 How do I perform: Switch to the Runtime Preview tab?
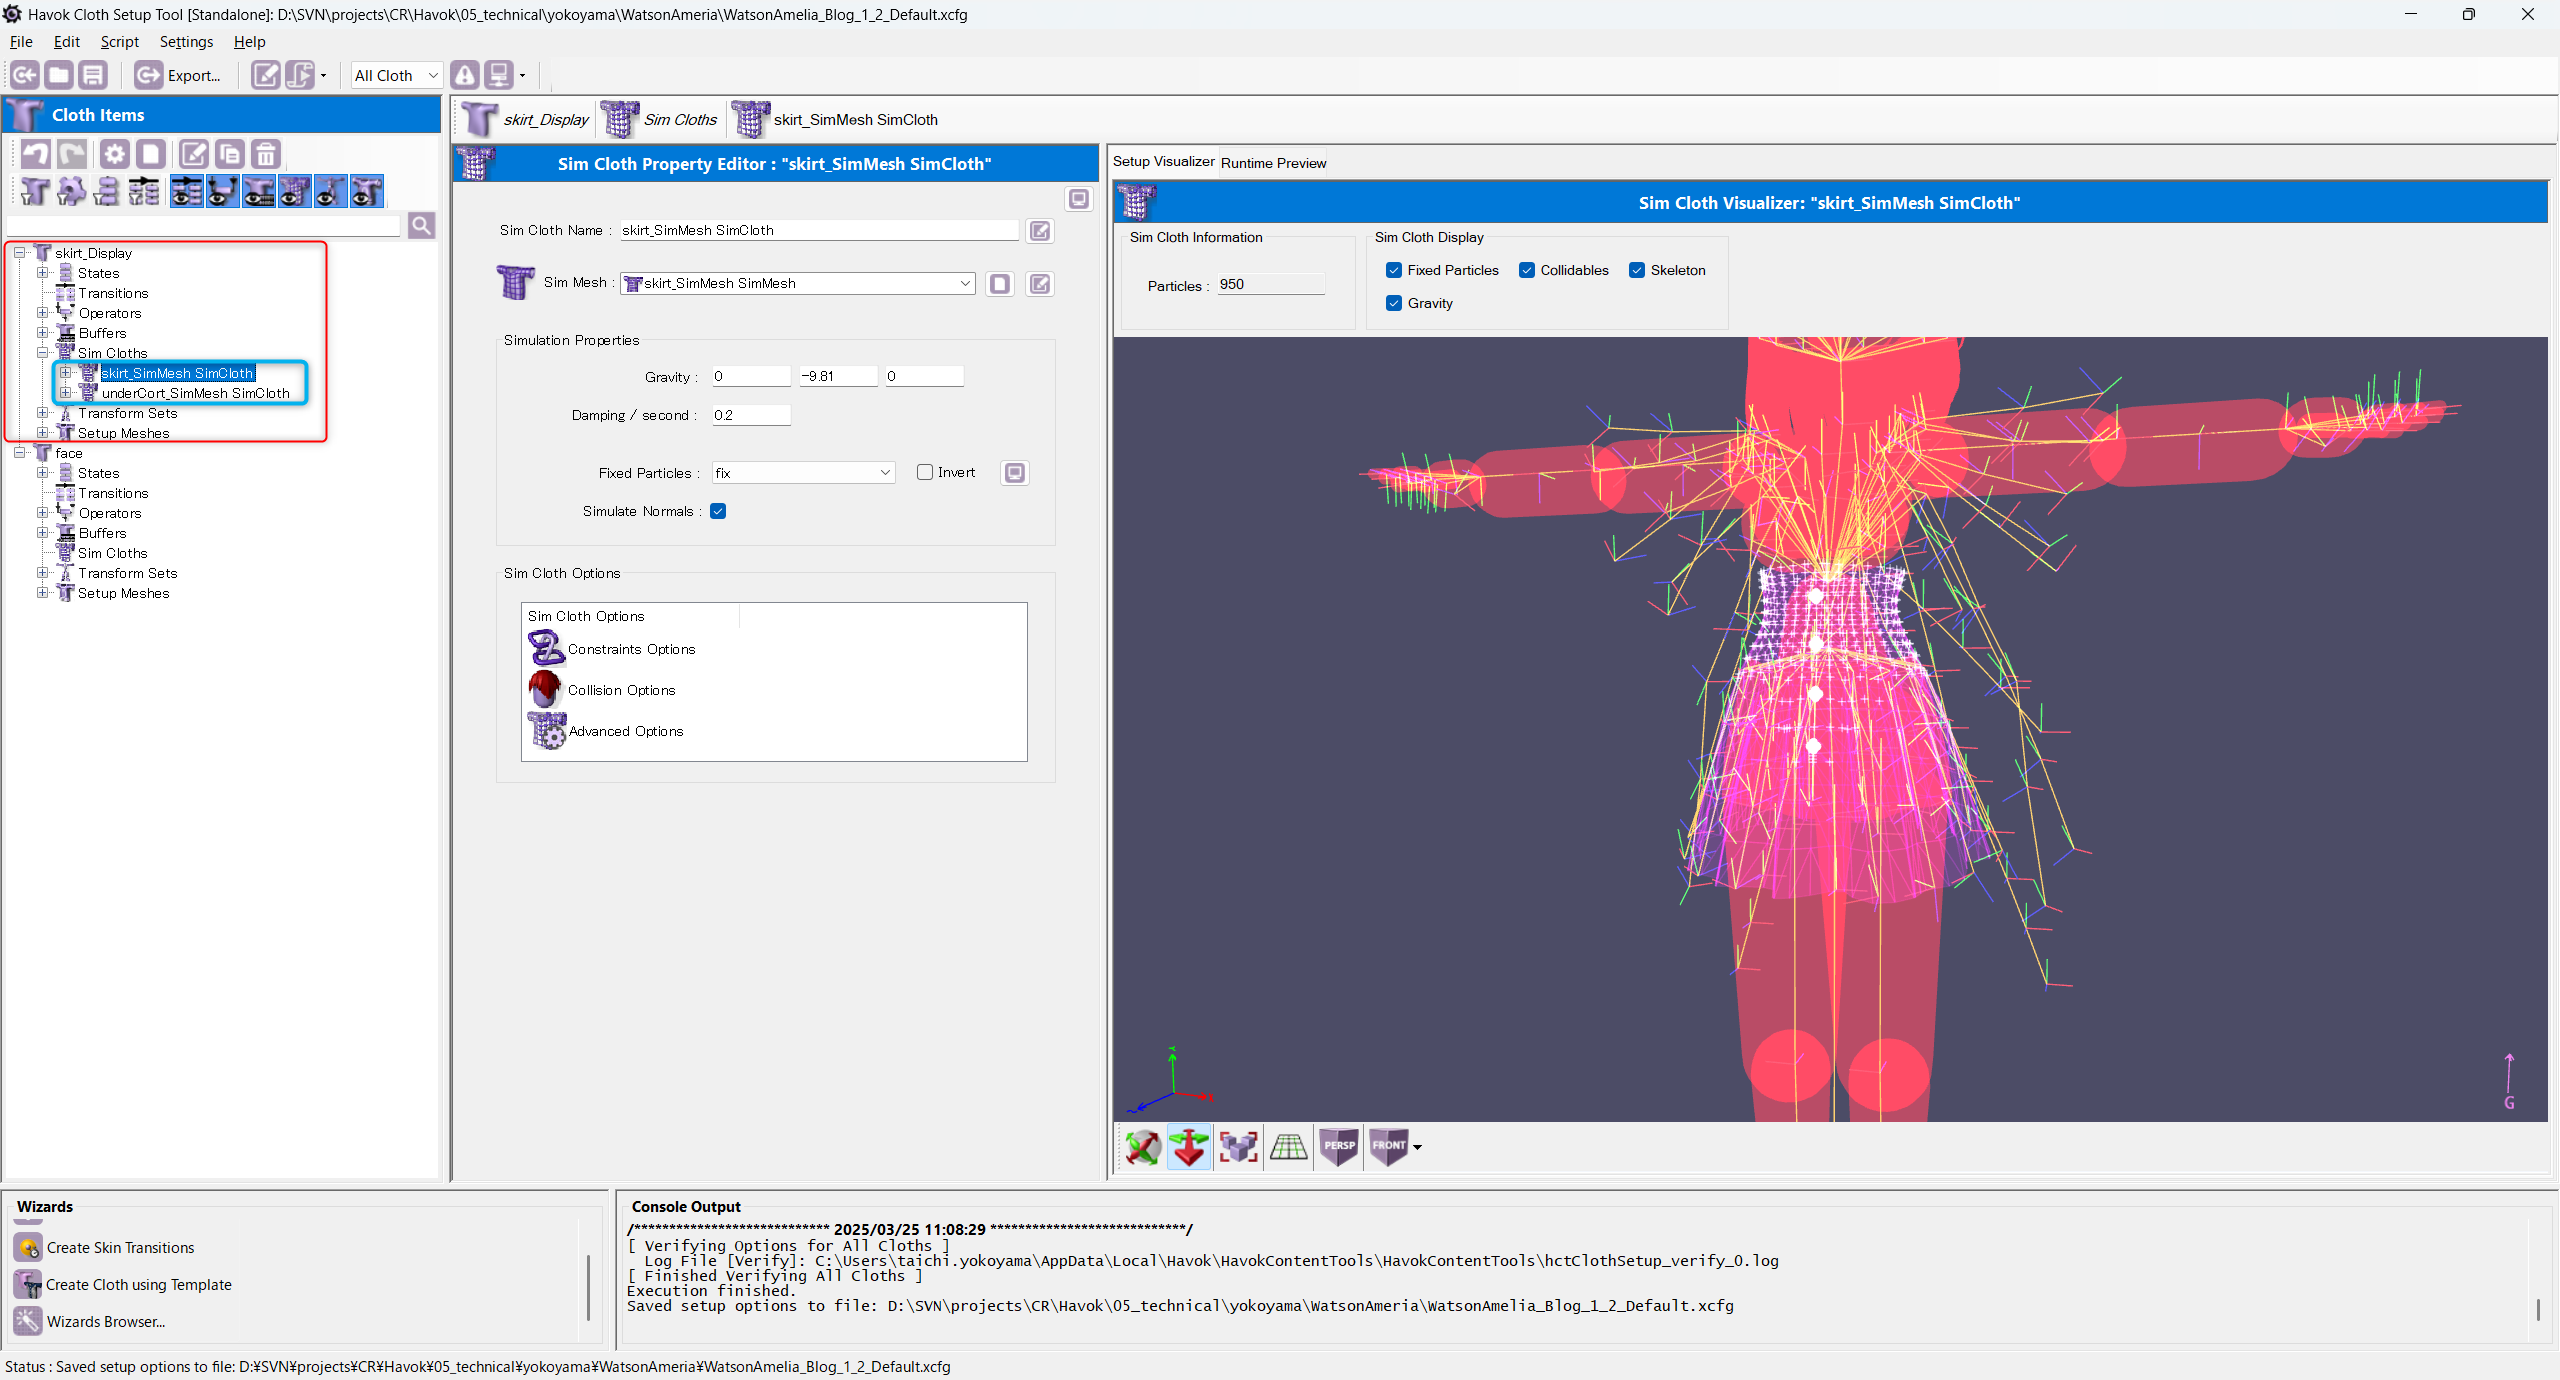(1273, 163)
